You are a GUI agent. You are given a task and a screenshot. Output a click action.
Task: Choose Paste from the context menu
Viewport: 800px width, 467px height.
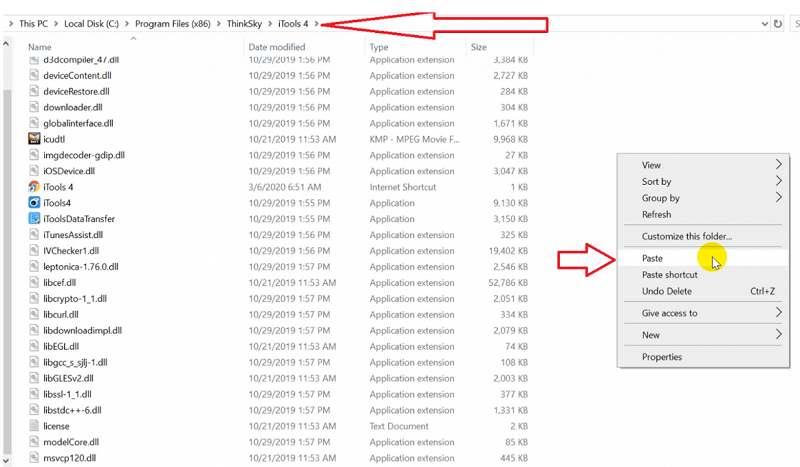click(653, 258)
